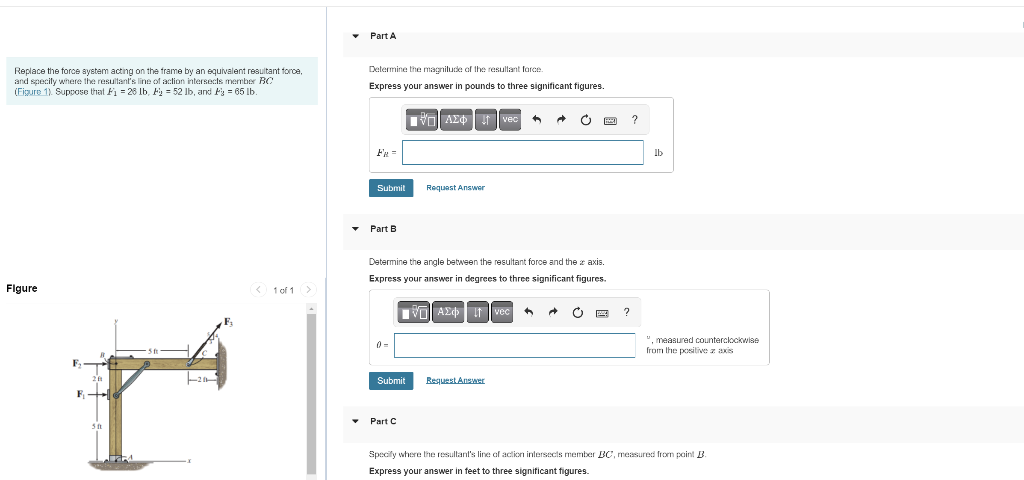Click 'Express your answer in feet' instruction
The image size is (1024, 480).
tap(479, 471)
